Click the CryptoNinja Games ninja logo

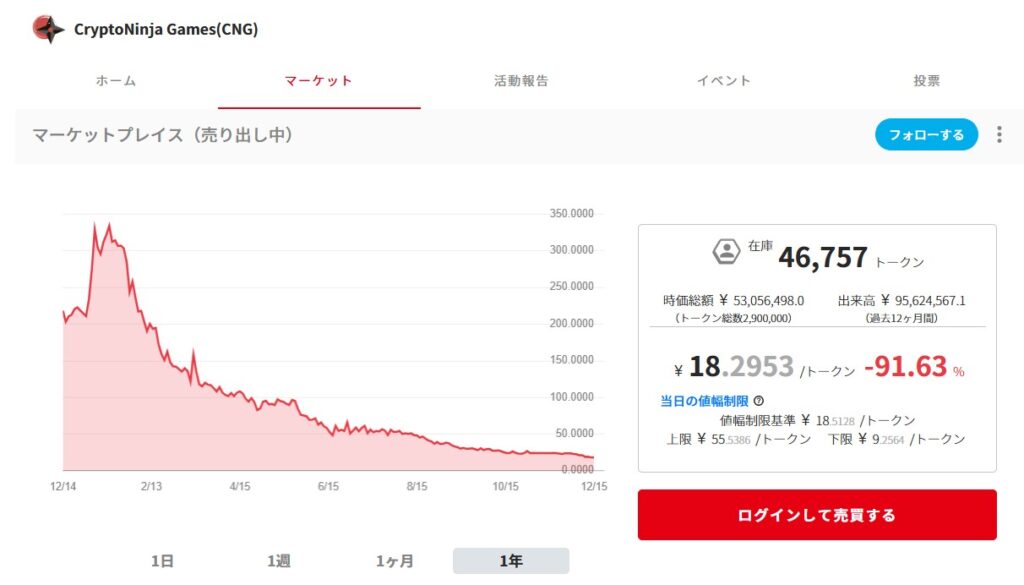(x=48, y=29)
